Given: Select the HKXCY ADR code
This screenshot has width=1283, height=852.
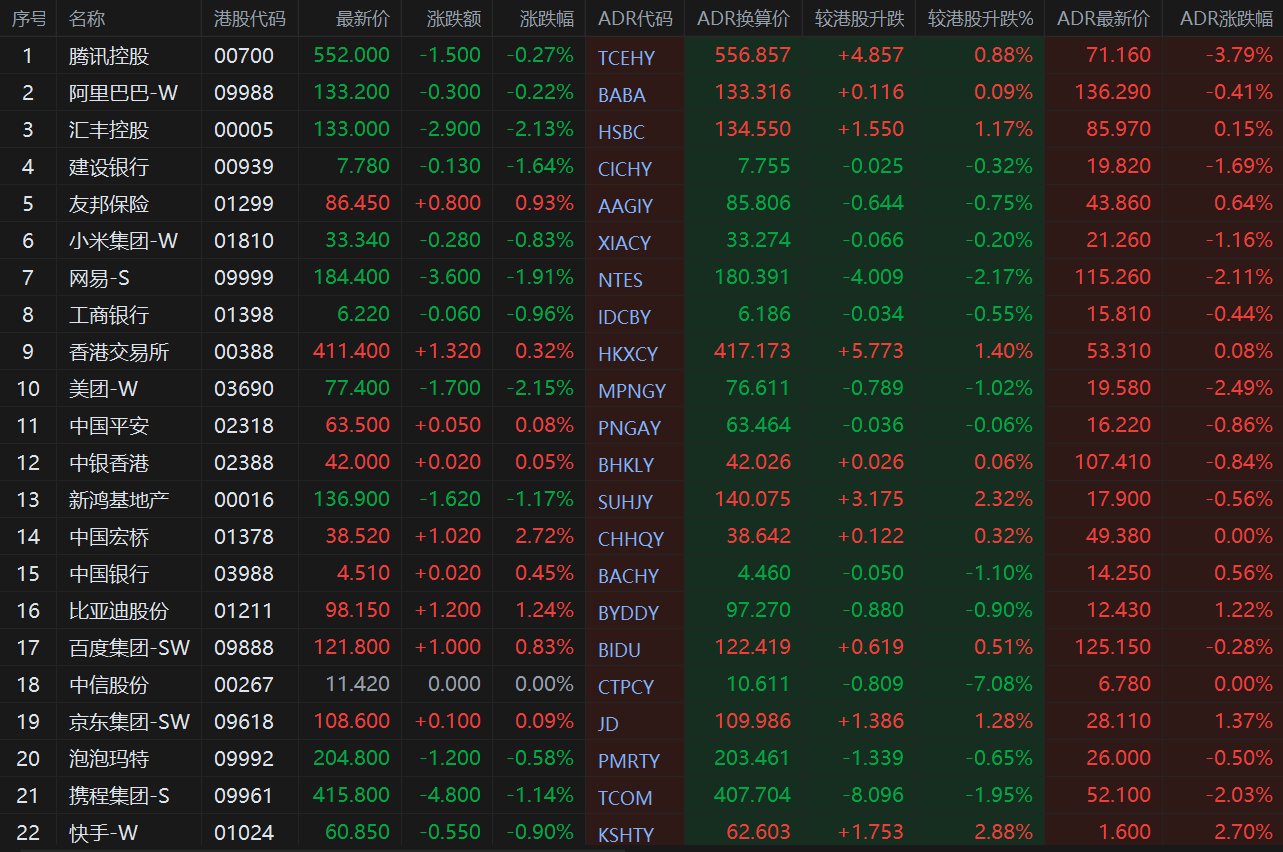Looking at the screenshot, I should tap(628, 354).
